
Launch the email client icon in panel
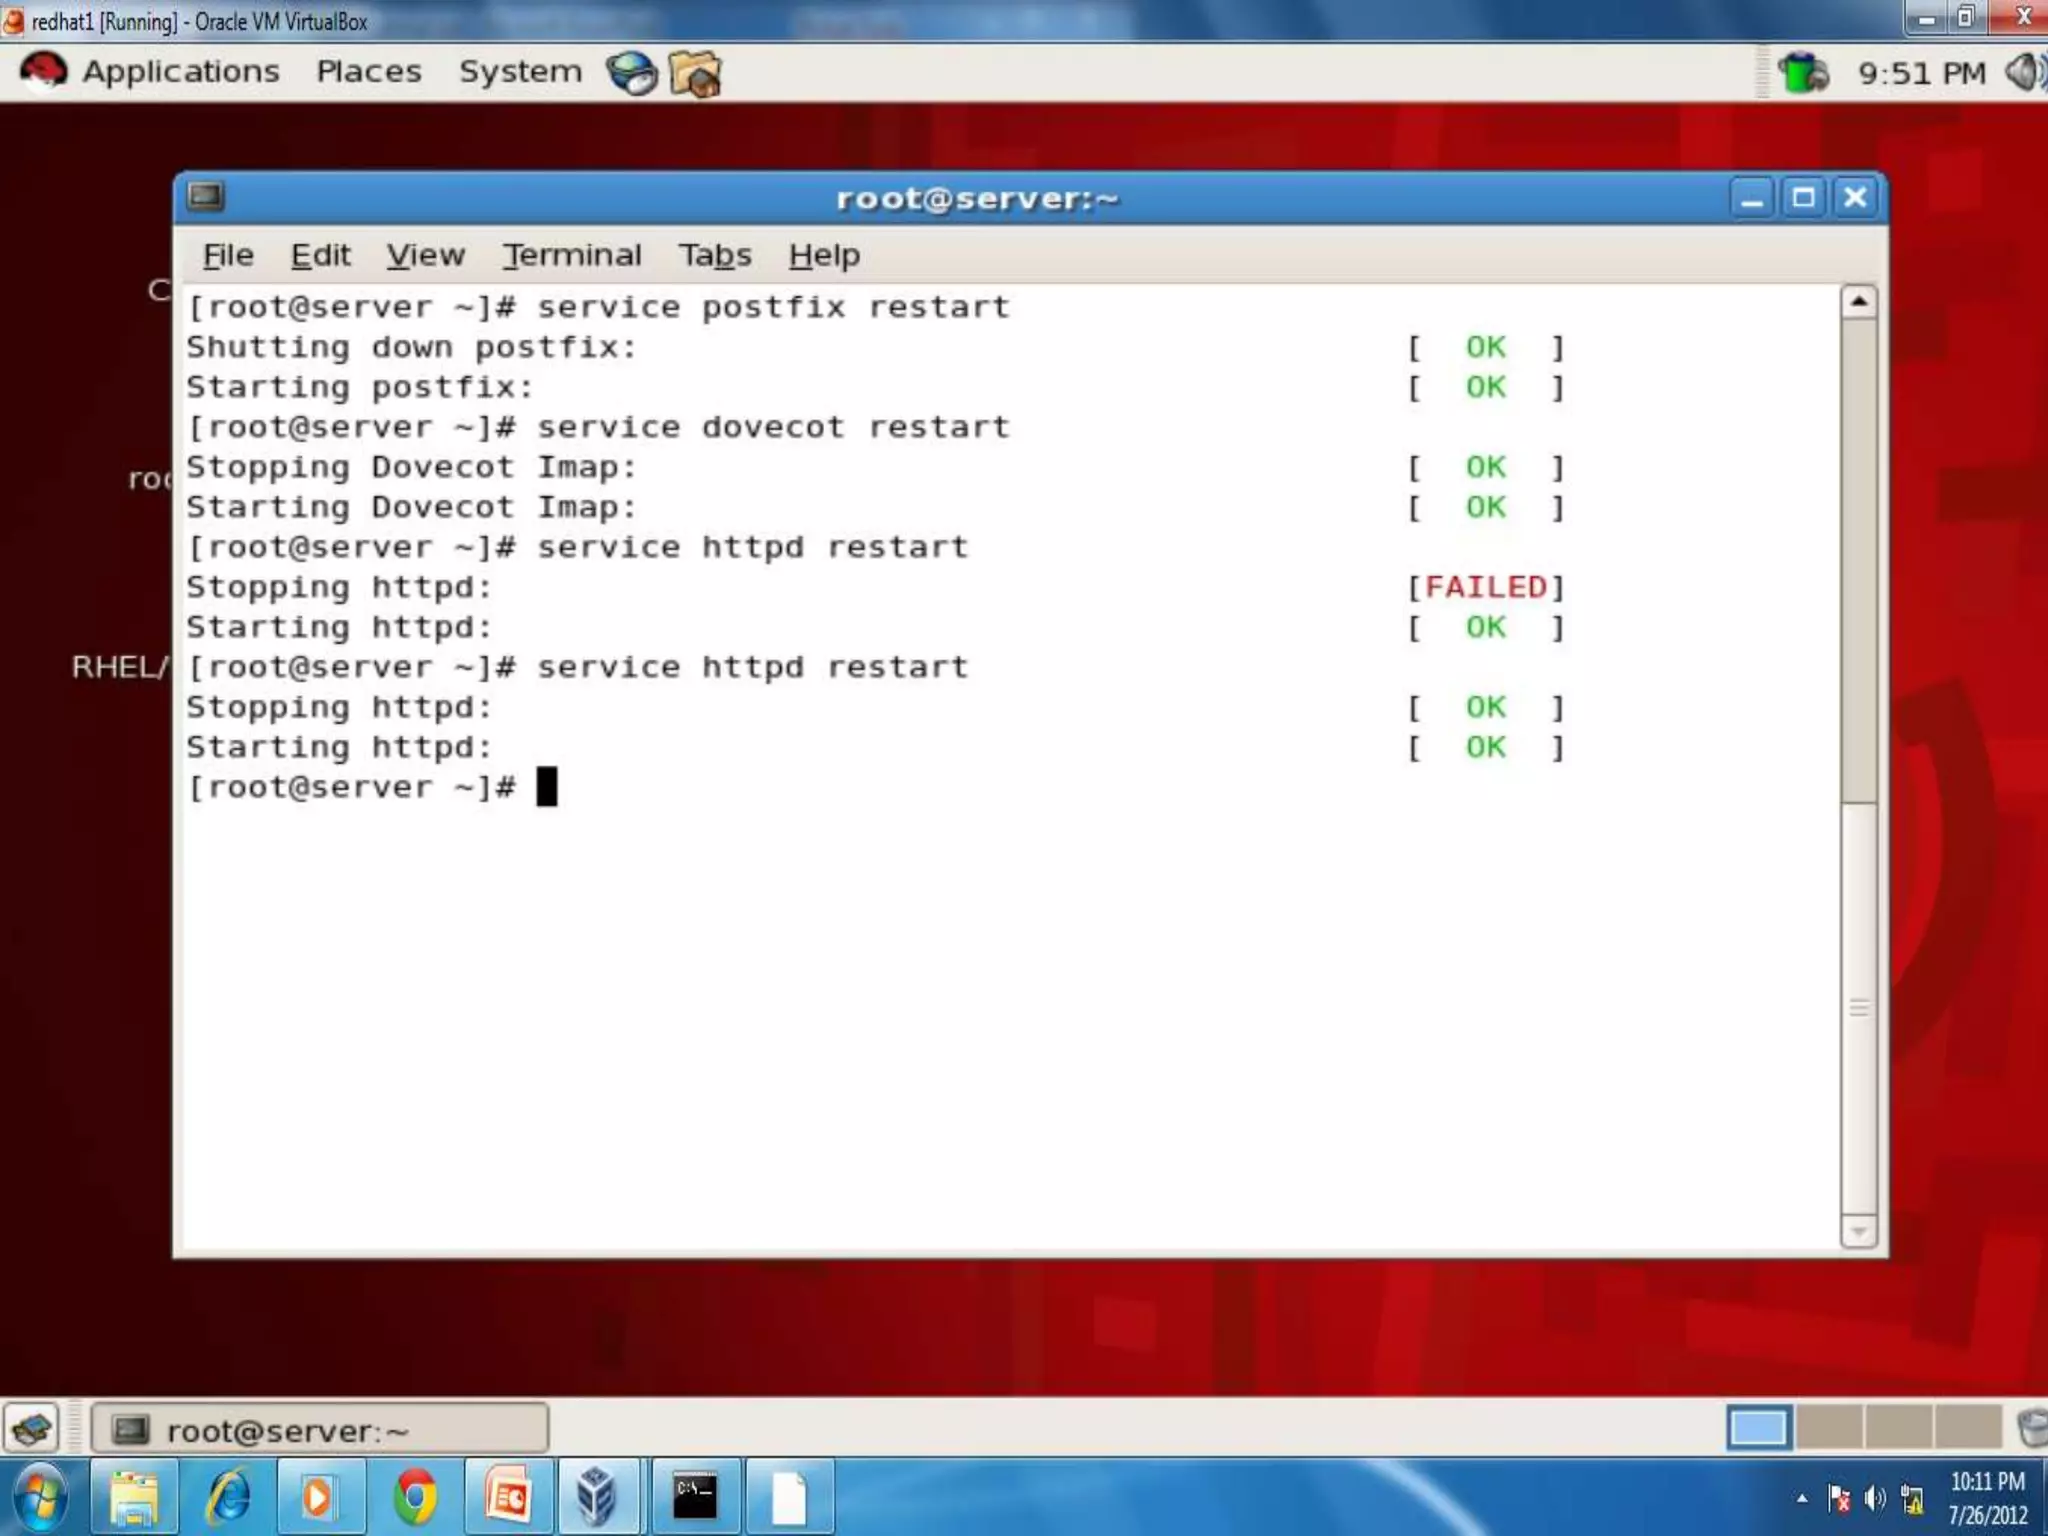tap(695, 73)
